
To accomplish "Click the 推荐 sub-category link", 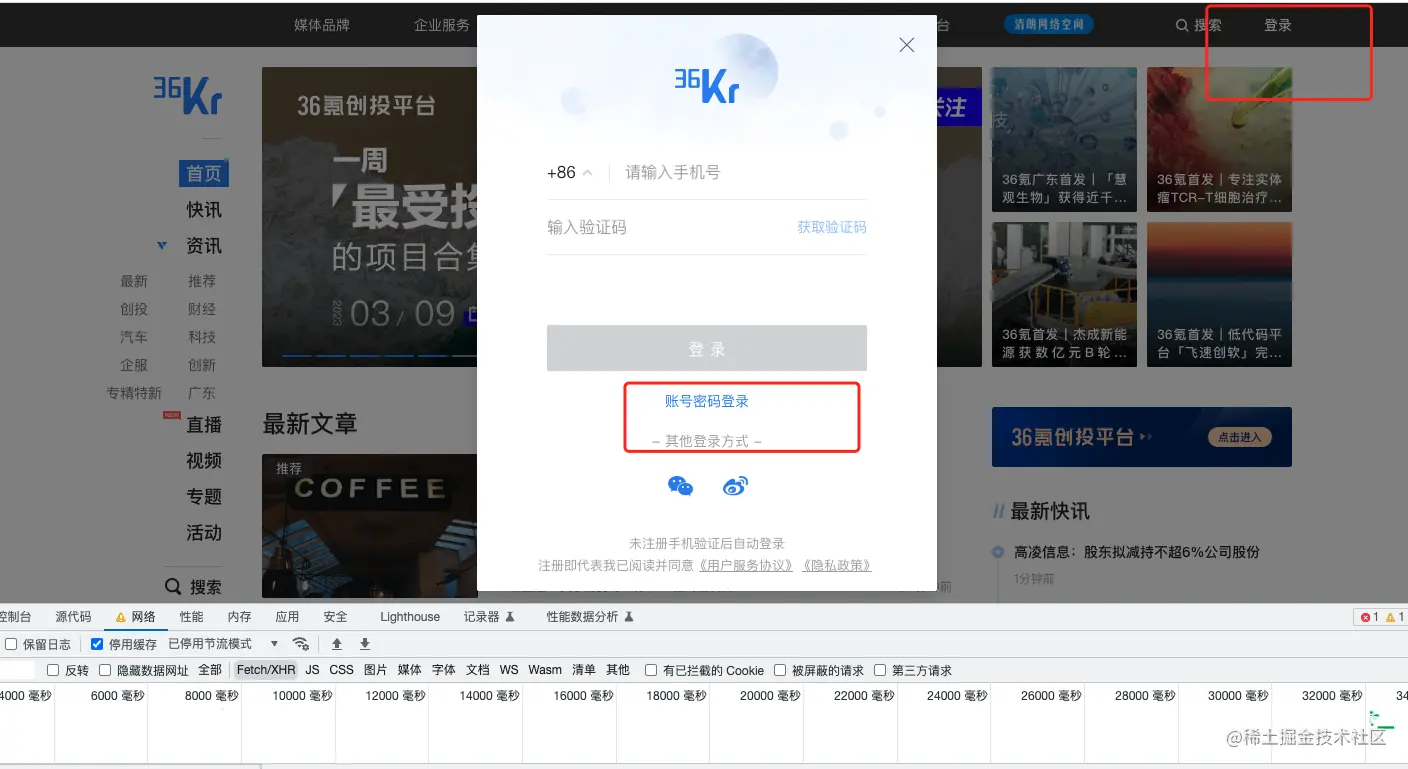I will pos(202,281).
